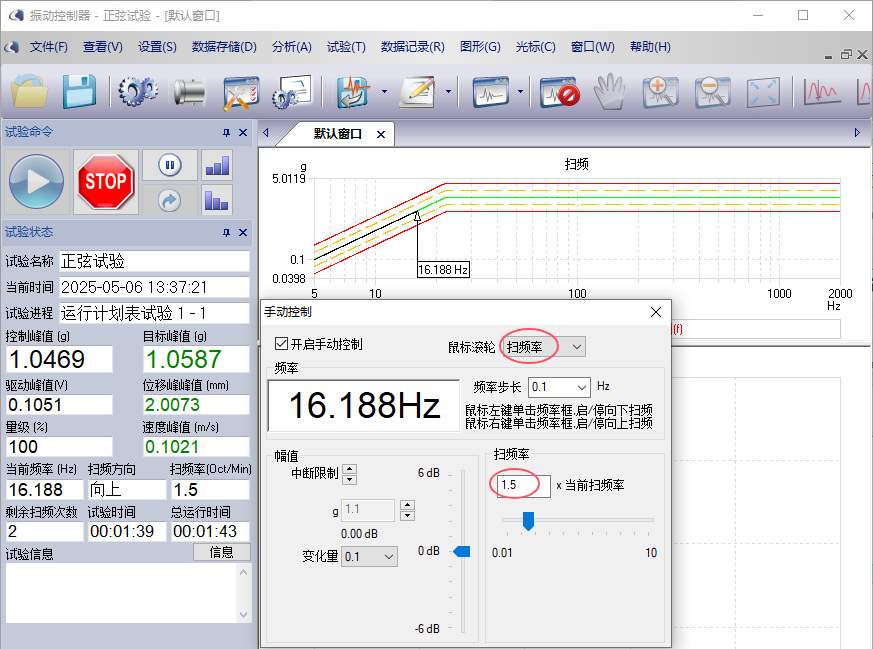Open dropdown arrow beside signal export icon

pos(384,91)
